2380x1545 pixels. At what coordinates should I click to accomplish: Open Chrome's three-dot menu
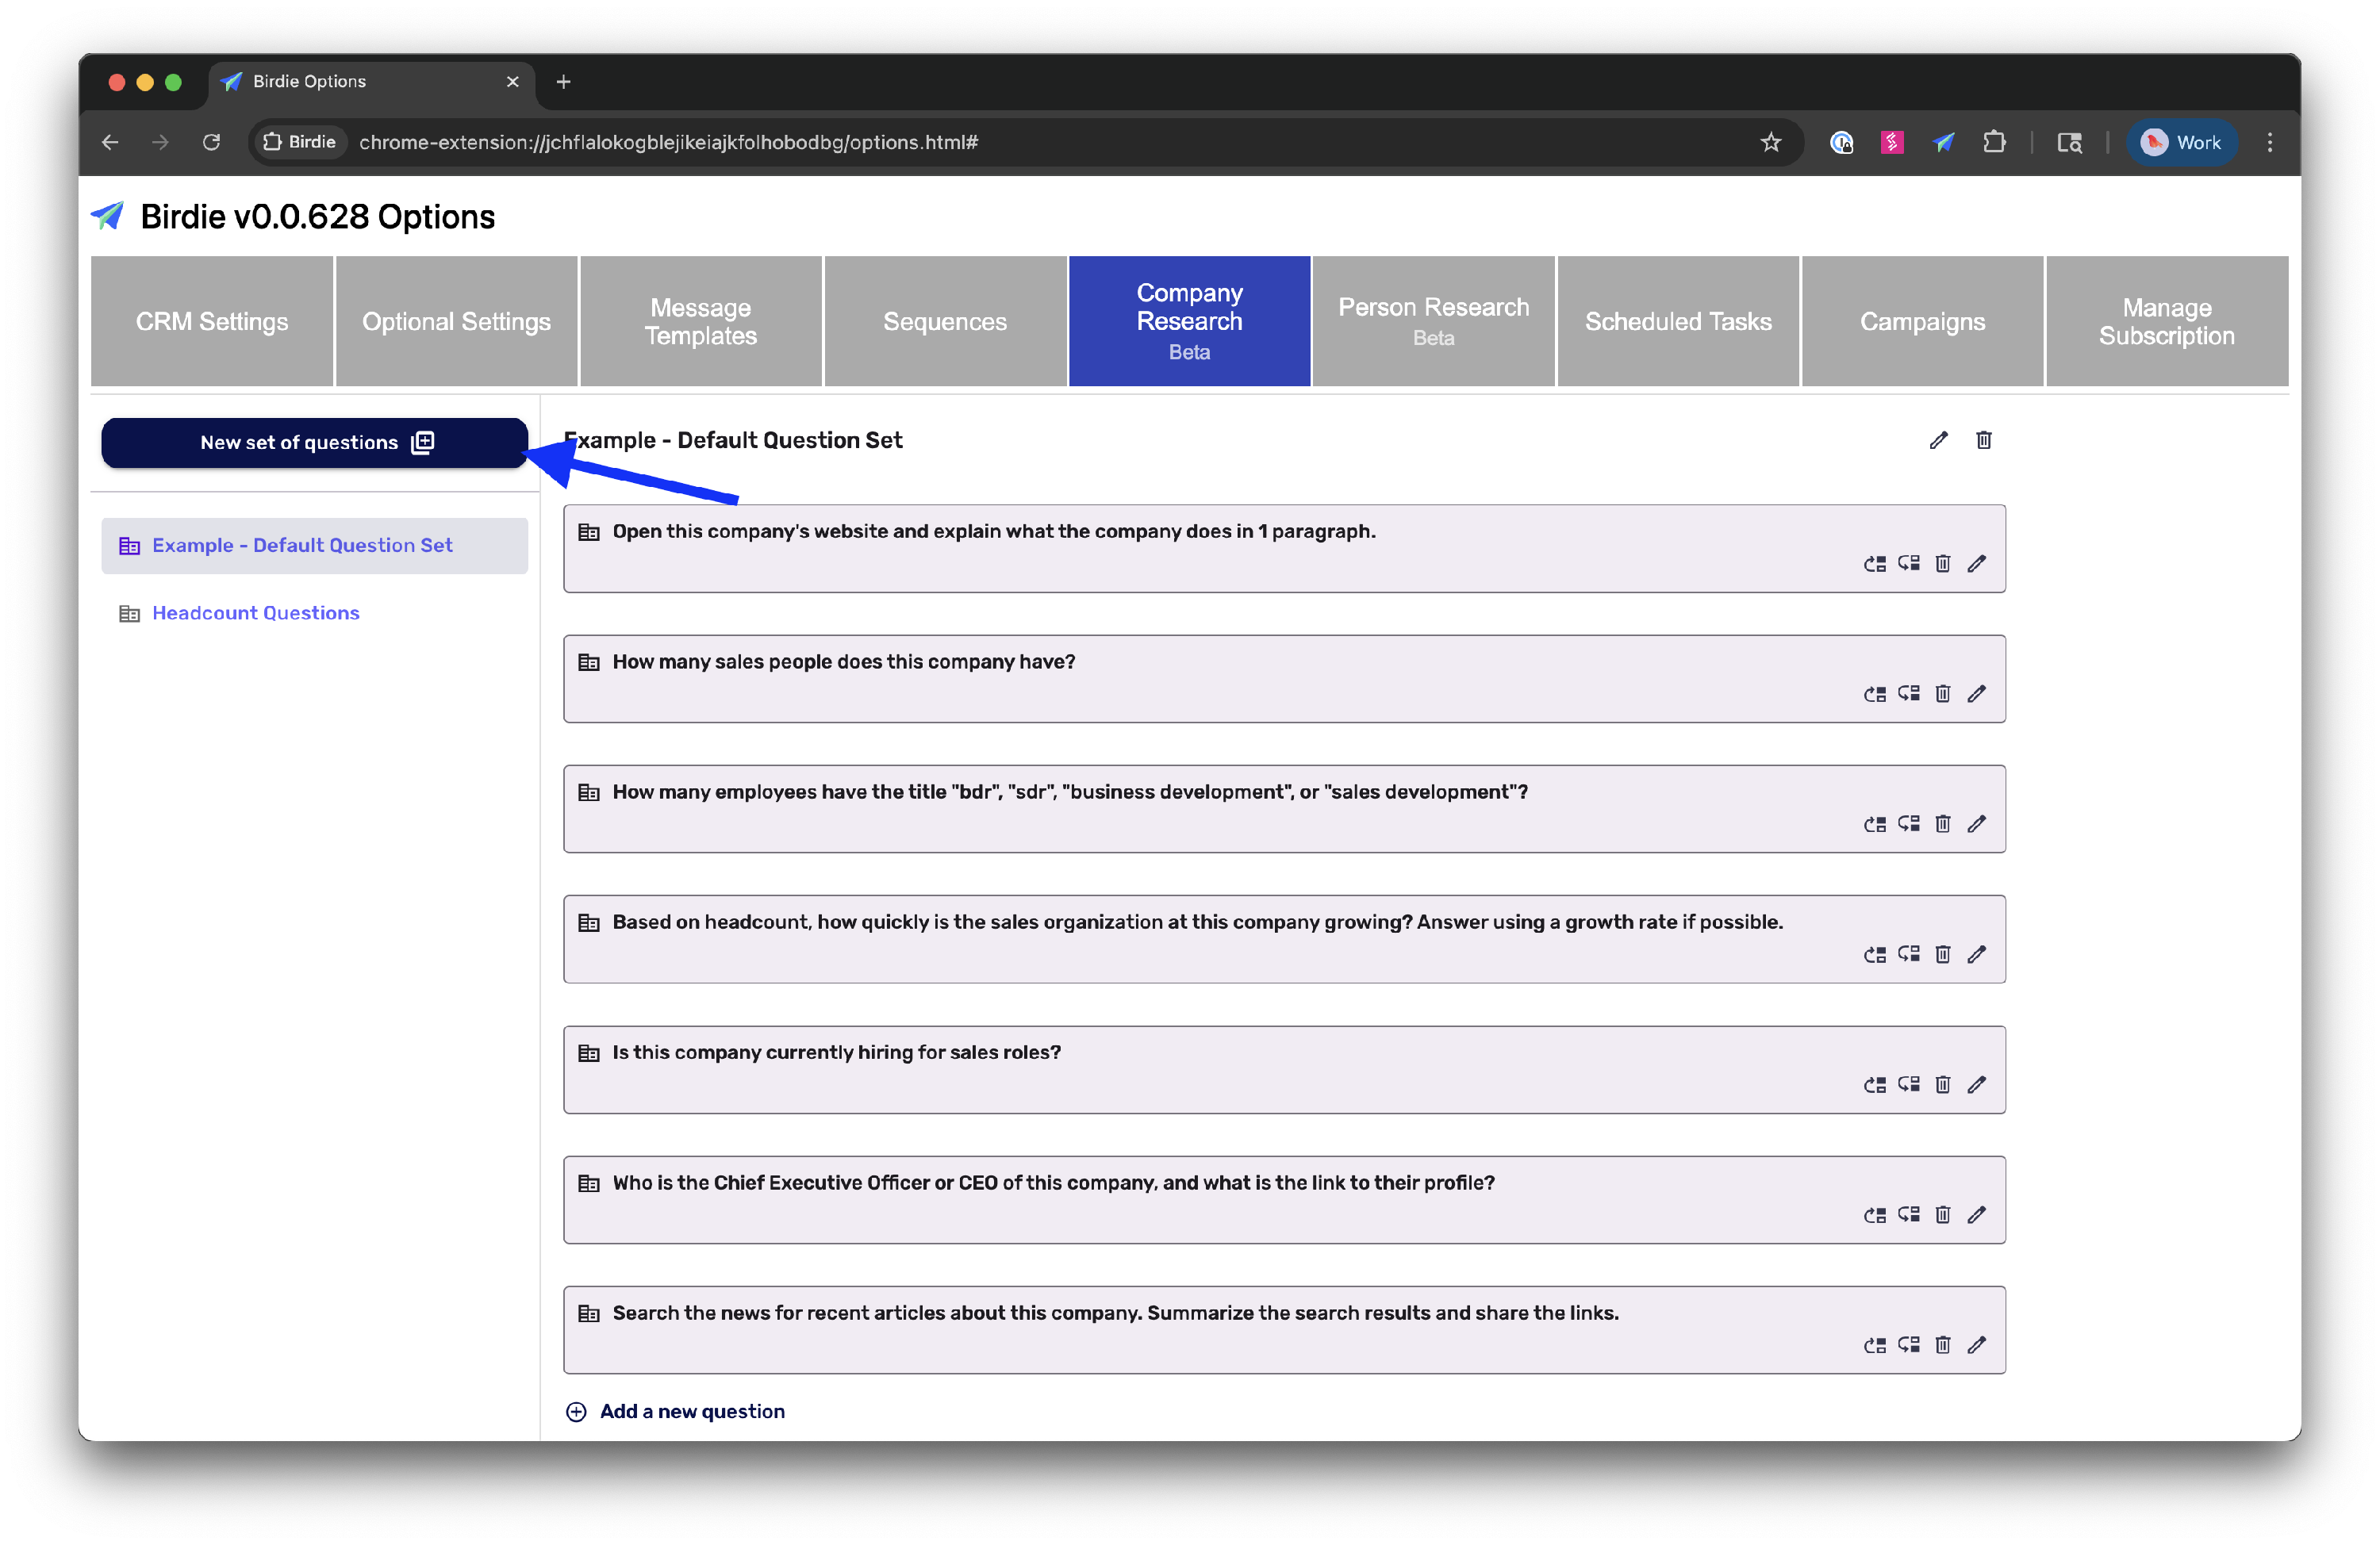pos(2269,142)
